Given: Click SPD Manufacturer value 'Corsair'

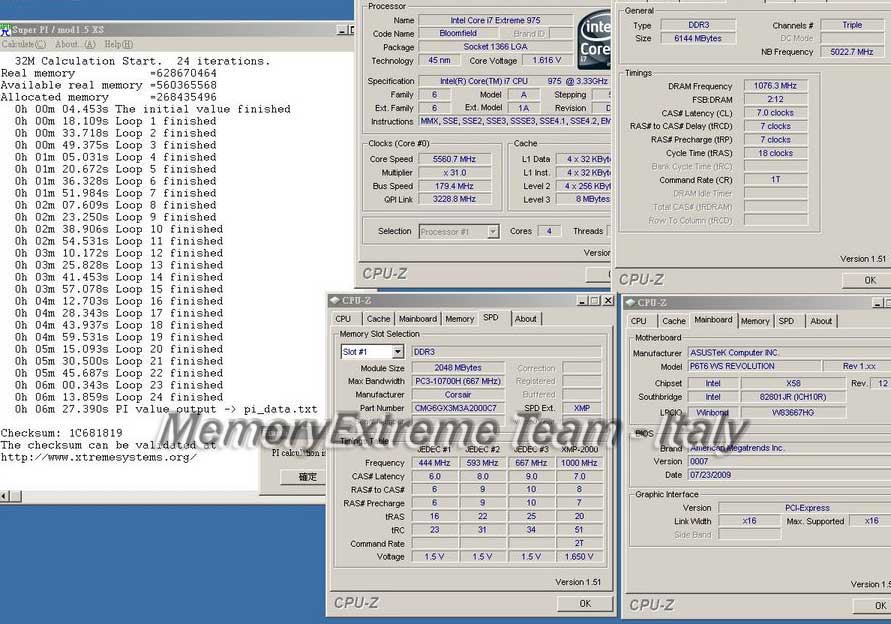Looking at the screenshot, I should (x=458, y=394).
